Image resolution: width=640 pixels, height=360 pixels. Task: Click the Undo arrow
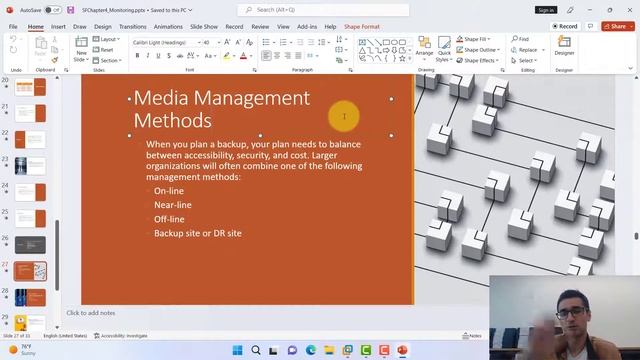13,39
